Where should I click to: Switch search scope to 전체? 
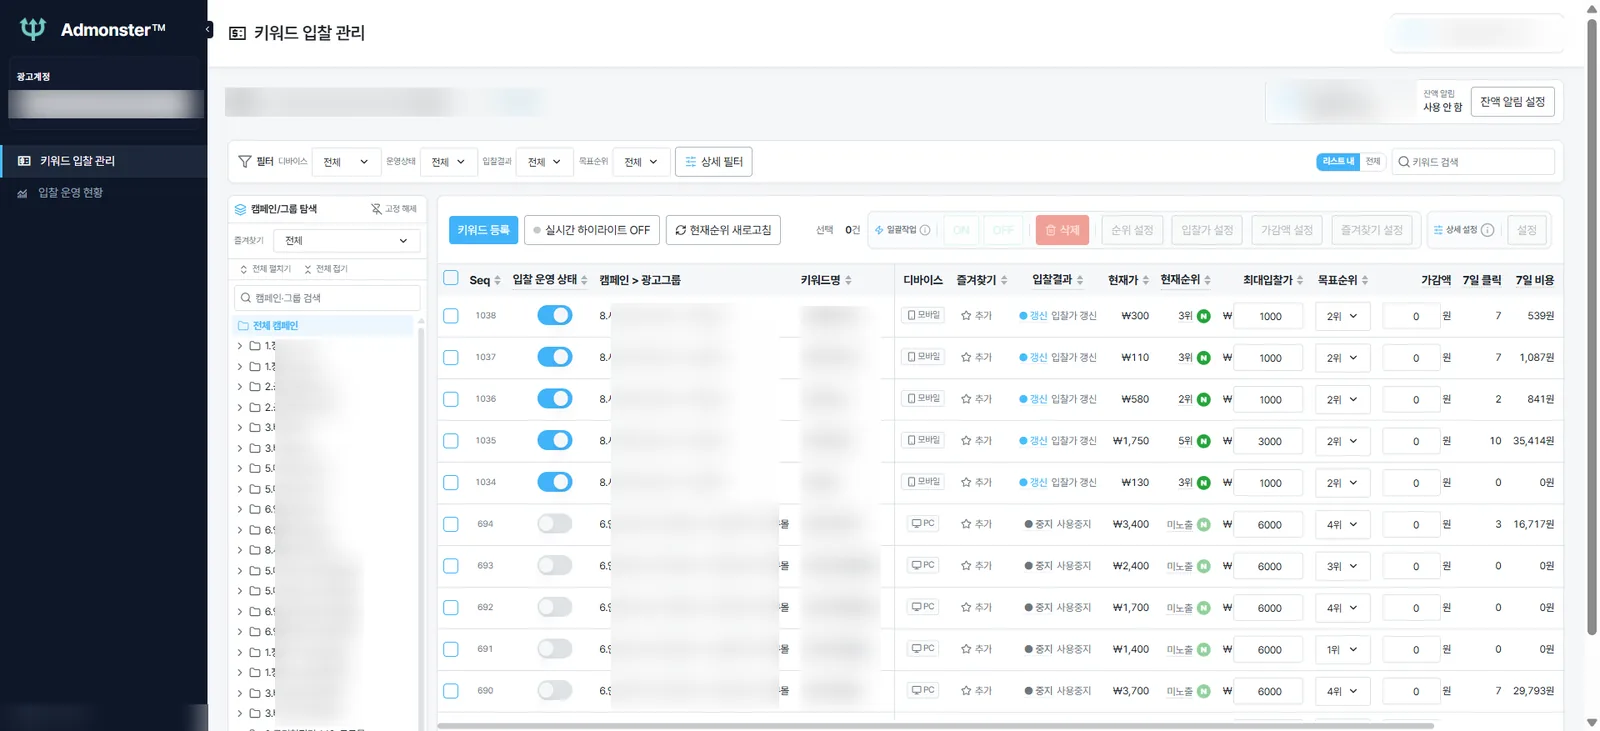coord(1373,162)
